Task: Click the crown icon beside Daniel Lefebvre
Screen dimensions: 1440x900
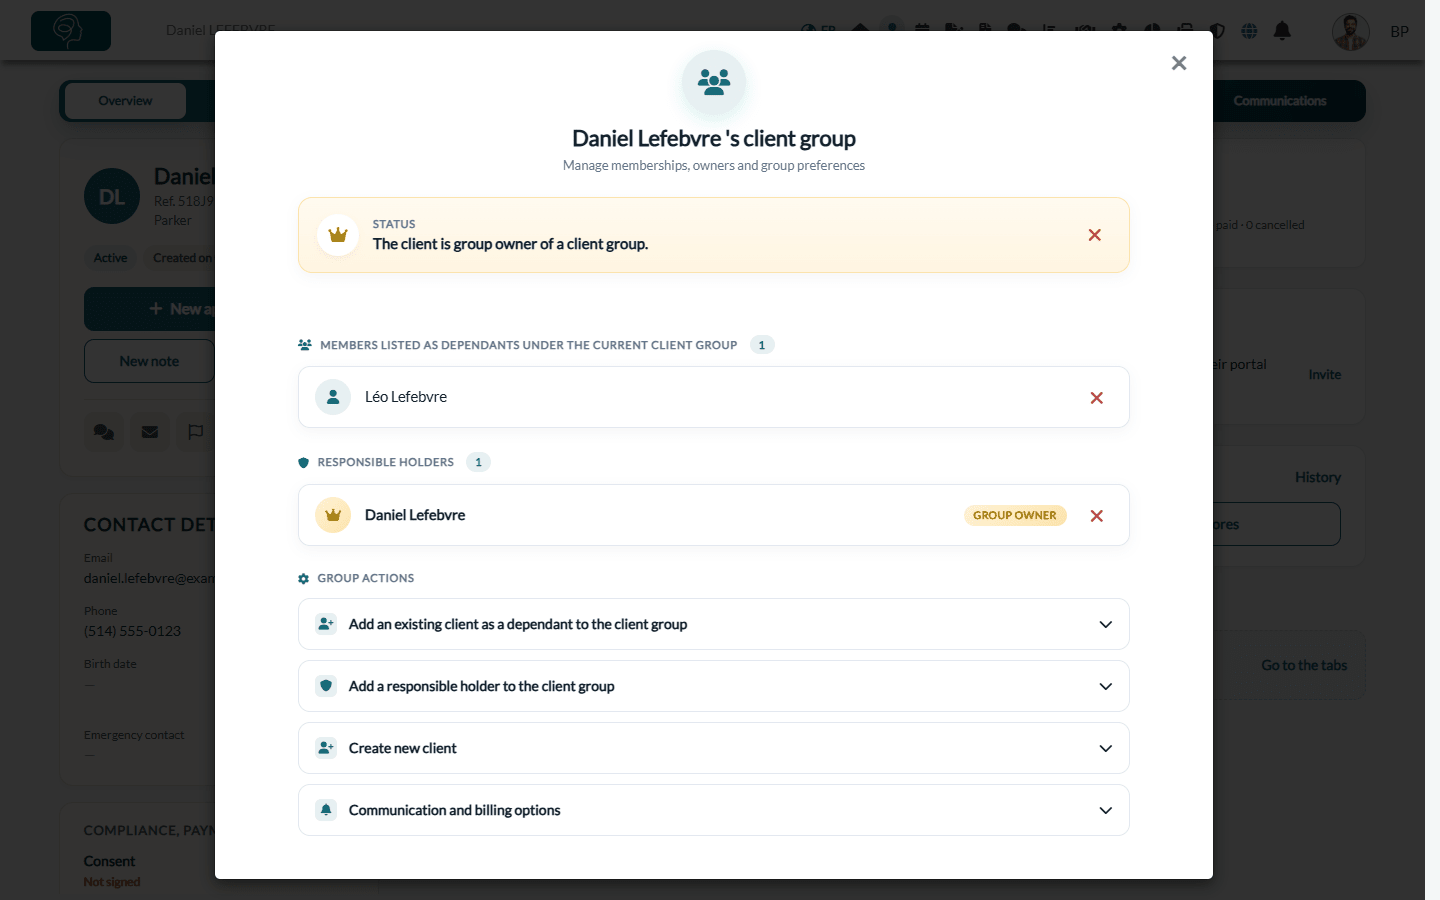Action: pyautogui.click(x=333, y=515)
